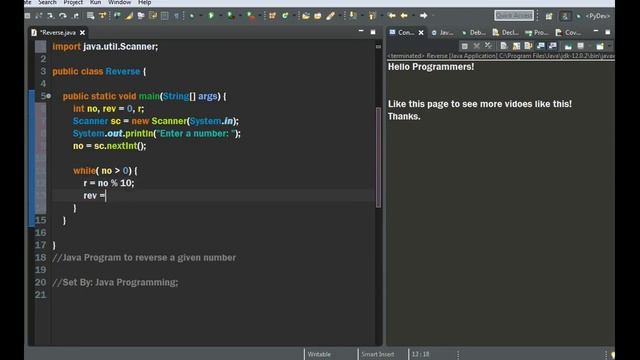
Task: Open the Back navigation history dropdown
Action: (413, 16)
